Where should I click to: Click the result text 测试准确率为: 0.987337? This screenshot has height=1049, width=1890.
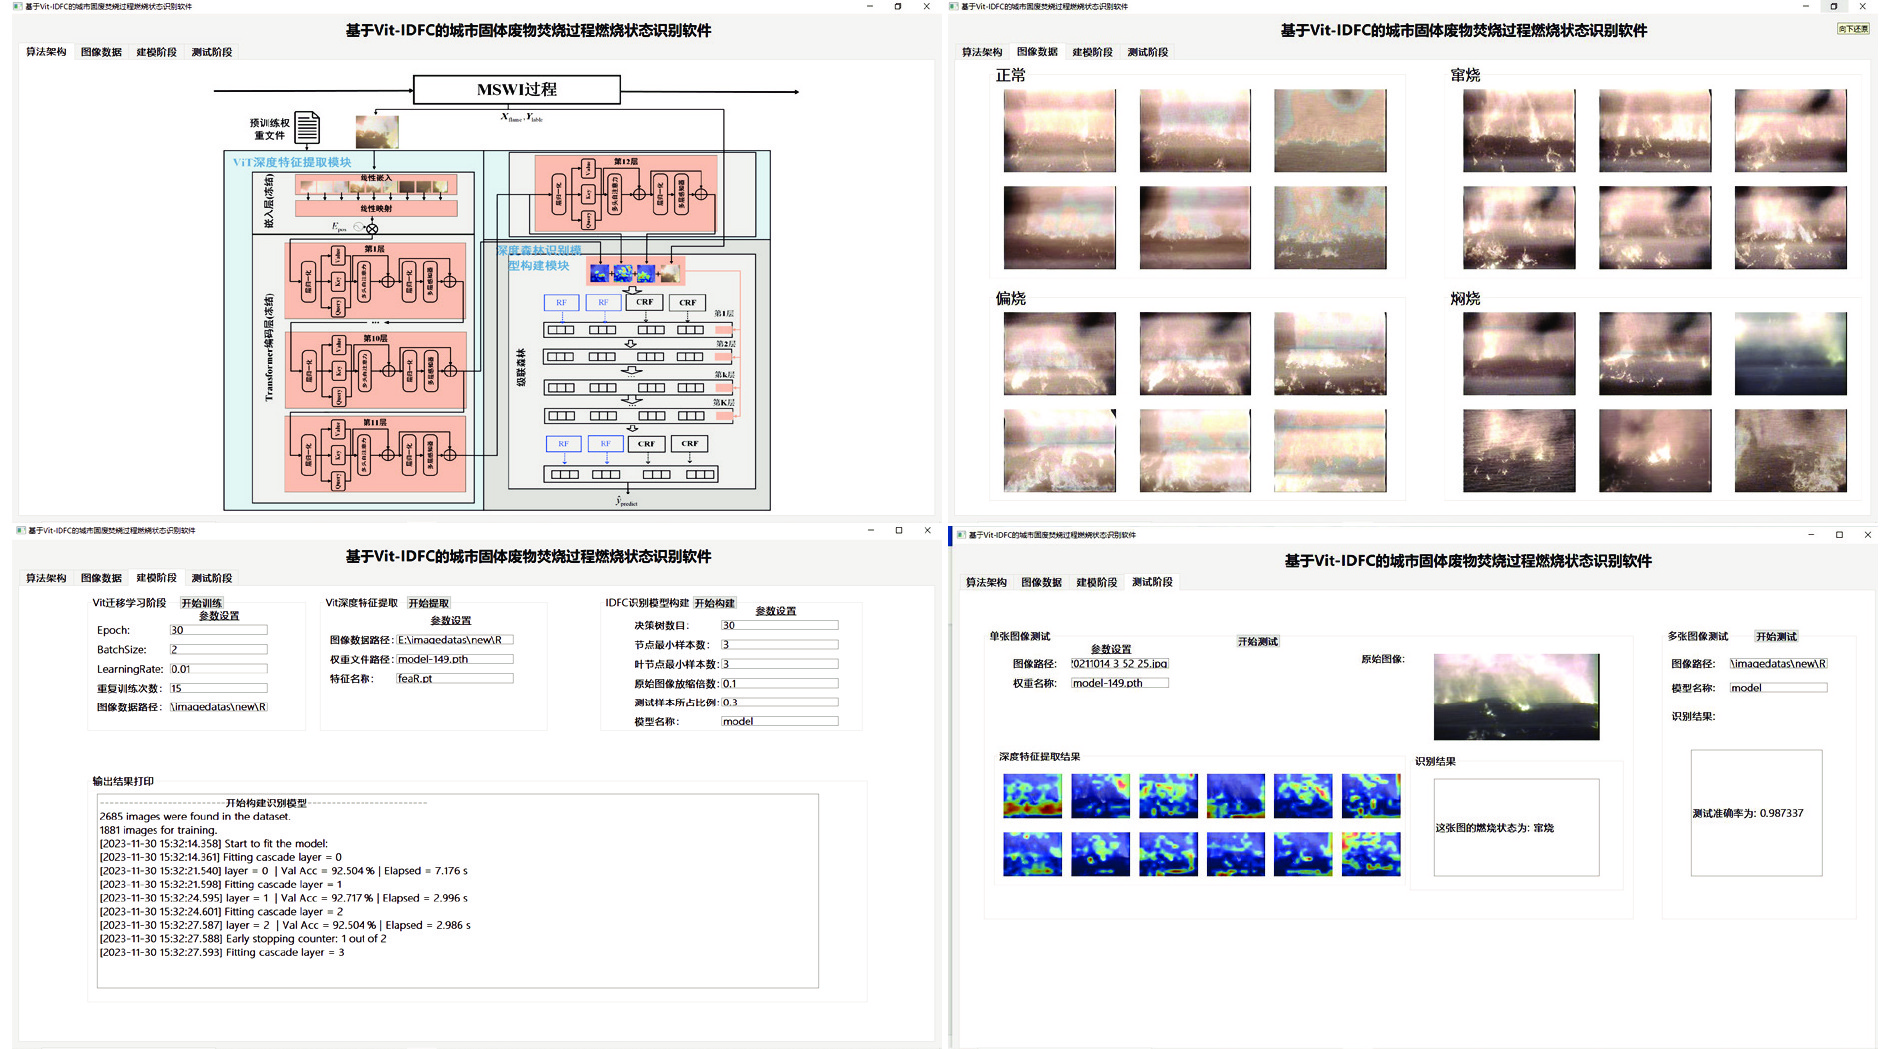pyautogui.click(x=1748, y=813)
